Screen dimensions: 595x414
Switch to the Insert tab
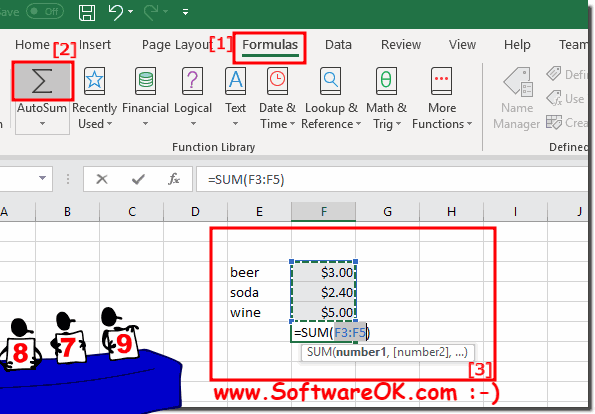click(x=94, y=45)
